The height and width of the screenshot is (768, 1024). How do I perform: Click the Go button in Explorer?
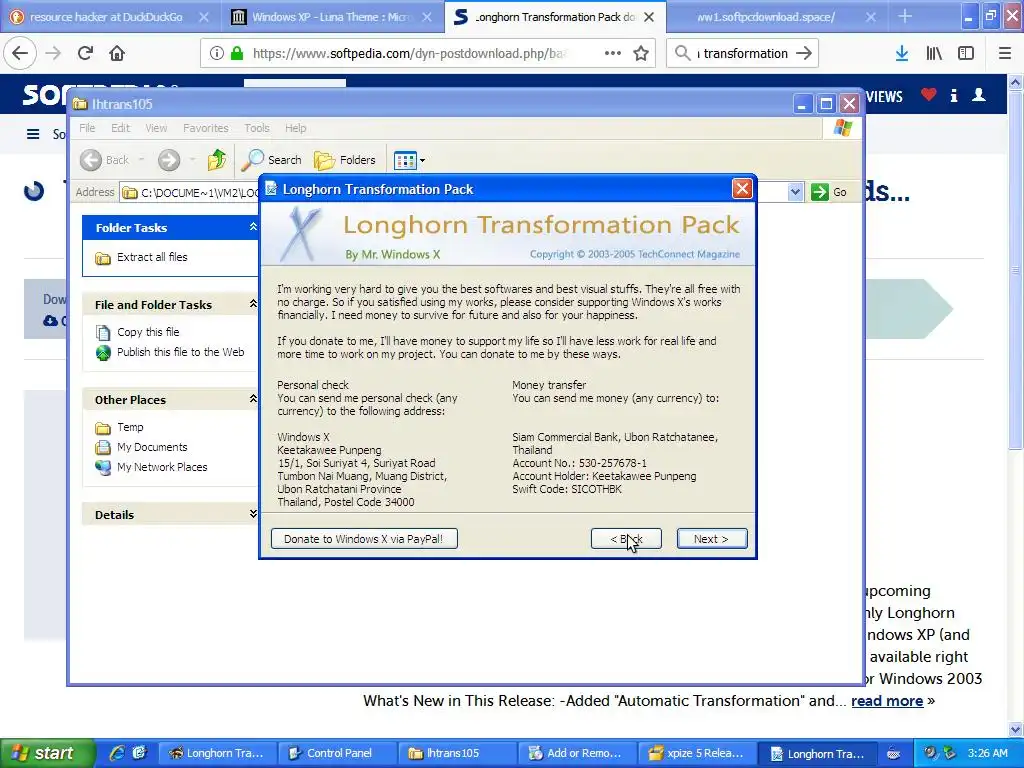(829, 192)
